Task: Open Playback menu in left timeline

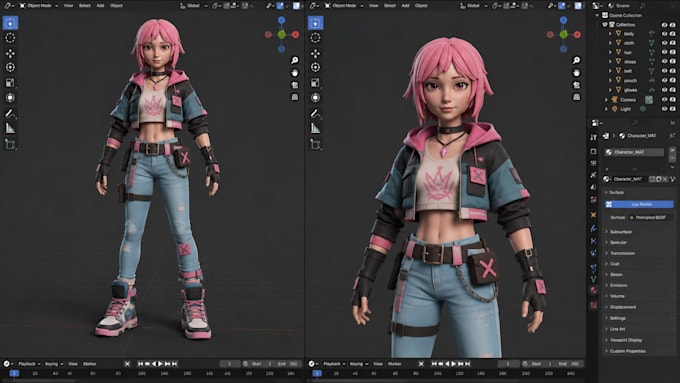Action: (x=28, y=364)
